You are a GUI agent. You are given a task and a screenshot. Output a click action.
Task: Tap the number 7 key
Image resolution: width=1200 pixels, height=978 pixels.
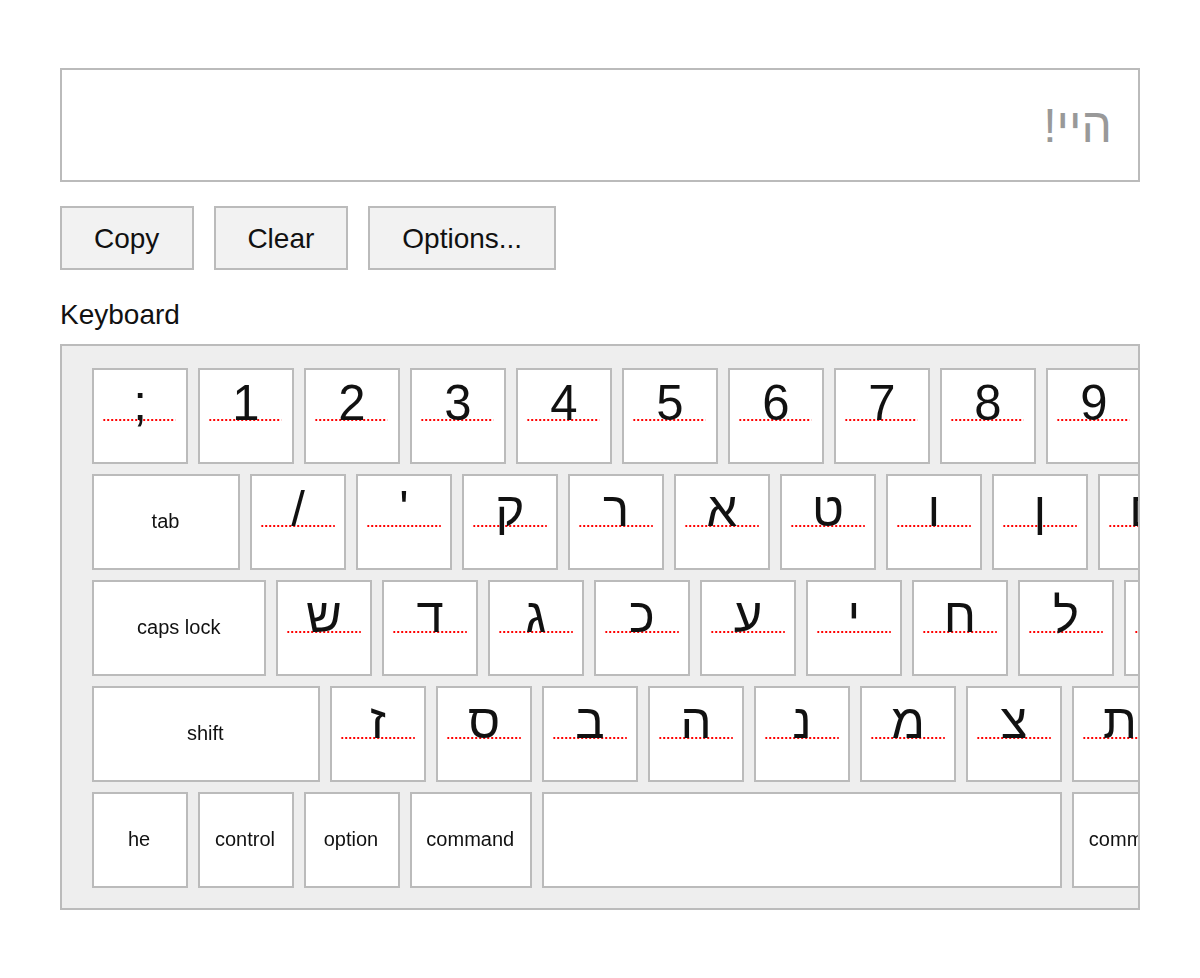pyautogui.click(x=882, y=416)
